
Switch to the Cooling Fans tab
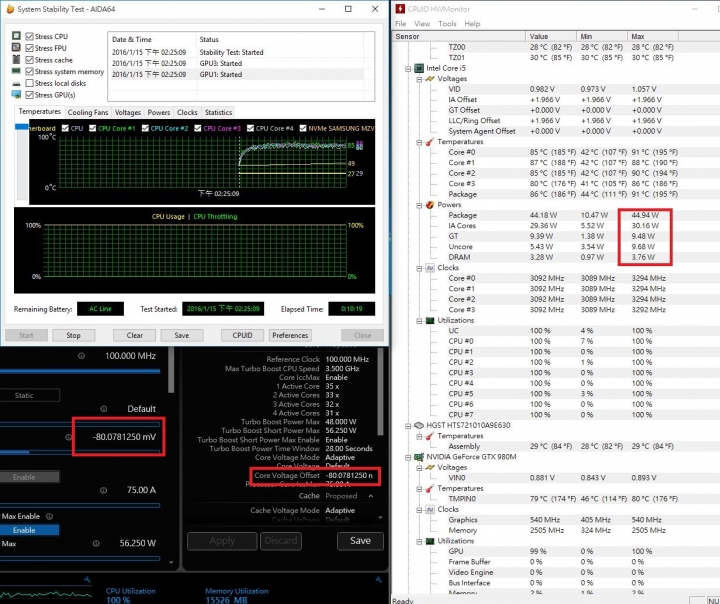tap(88, 112)
